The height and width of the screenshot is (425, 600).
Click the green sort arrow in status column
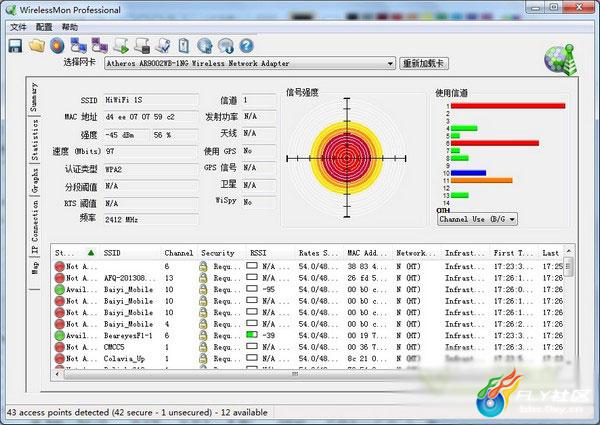(x=91, y=252)
